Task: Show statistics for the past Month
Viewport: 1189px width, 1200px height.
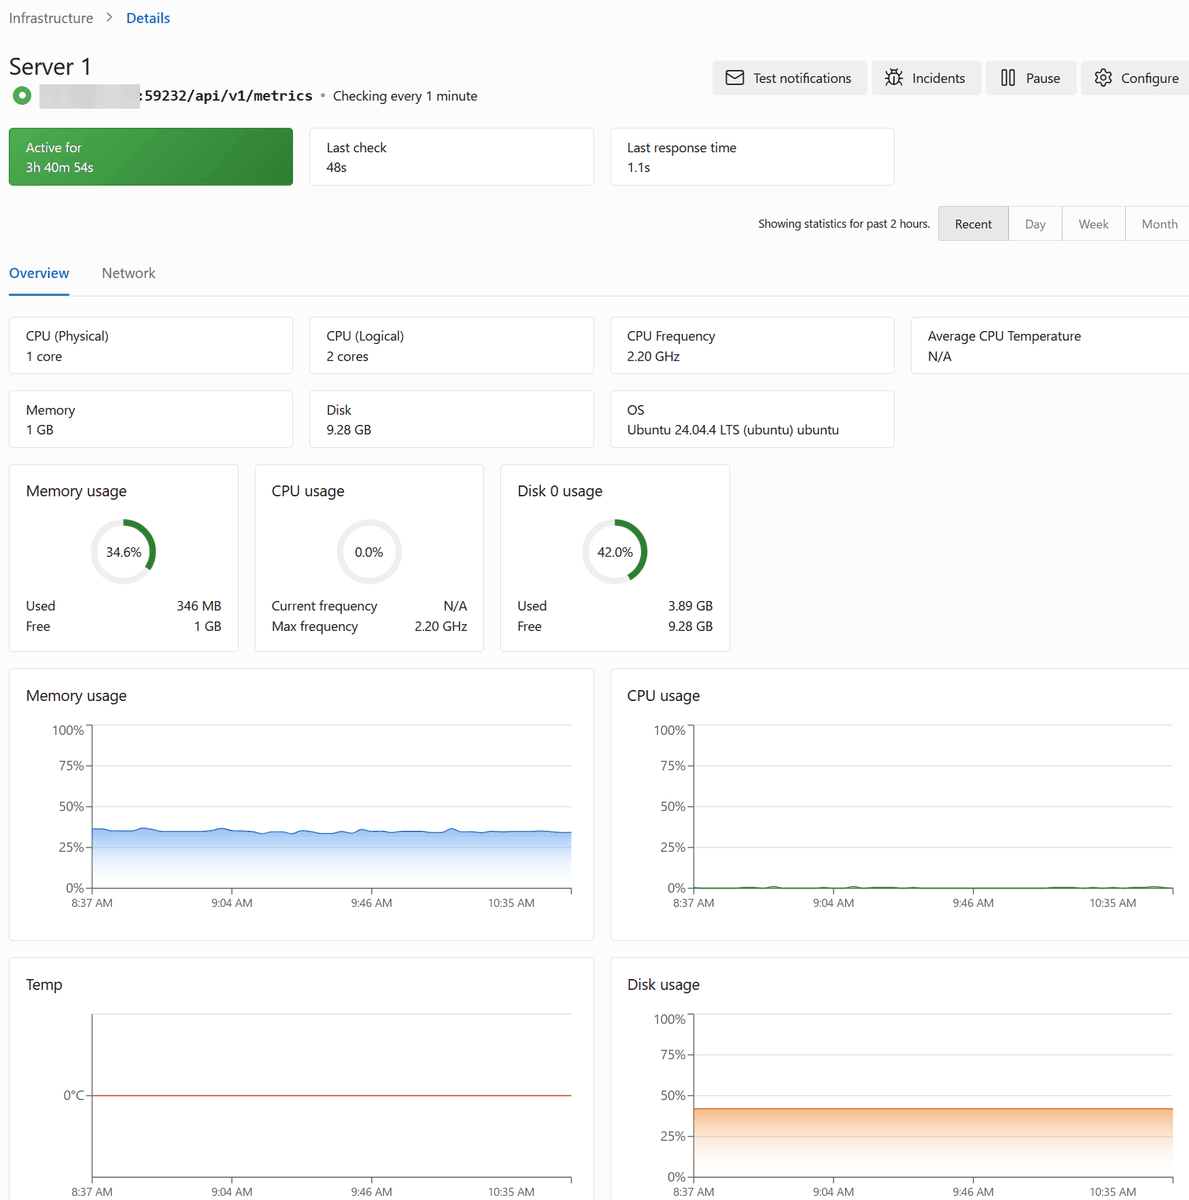Action: coord(1159,224)
